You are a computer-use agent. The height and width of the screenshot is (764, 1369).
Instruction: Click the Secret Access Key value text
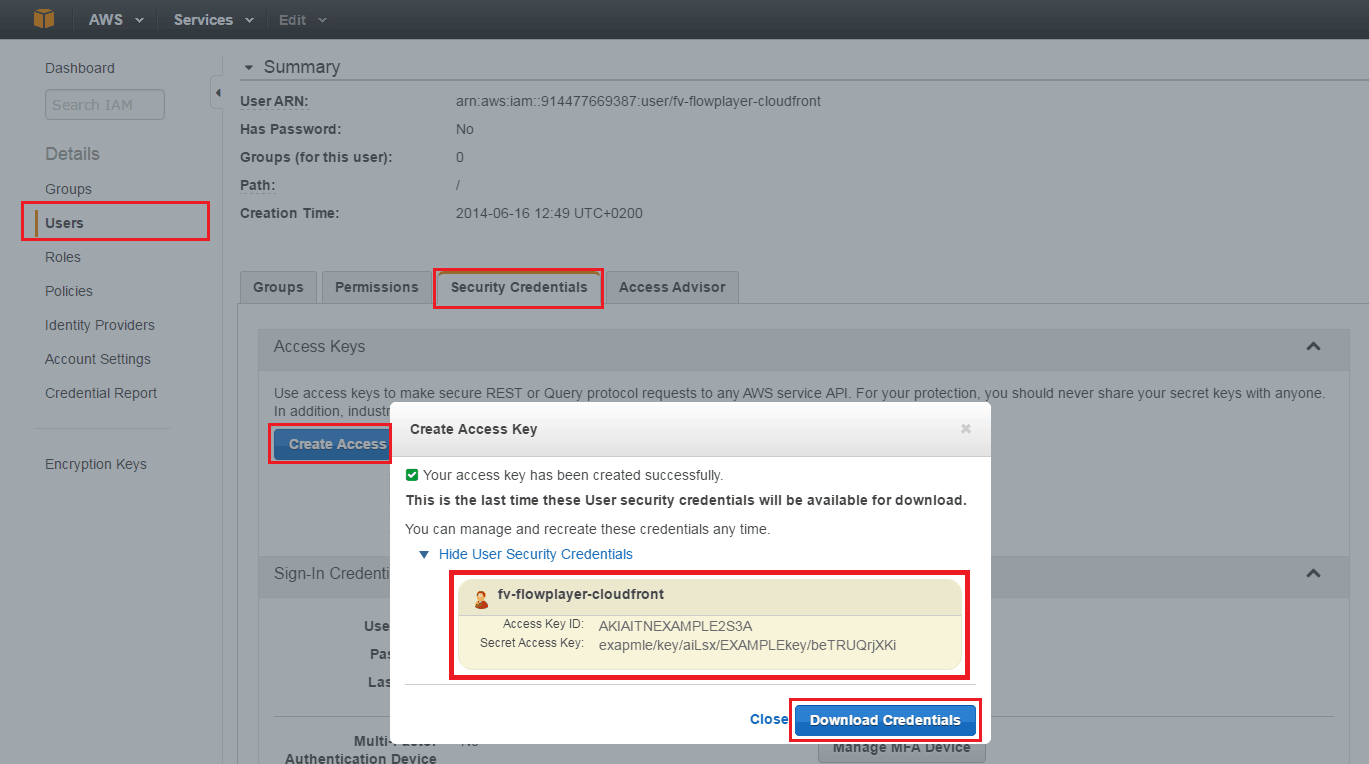(x=748, y=645)
